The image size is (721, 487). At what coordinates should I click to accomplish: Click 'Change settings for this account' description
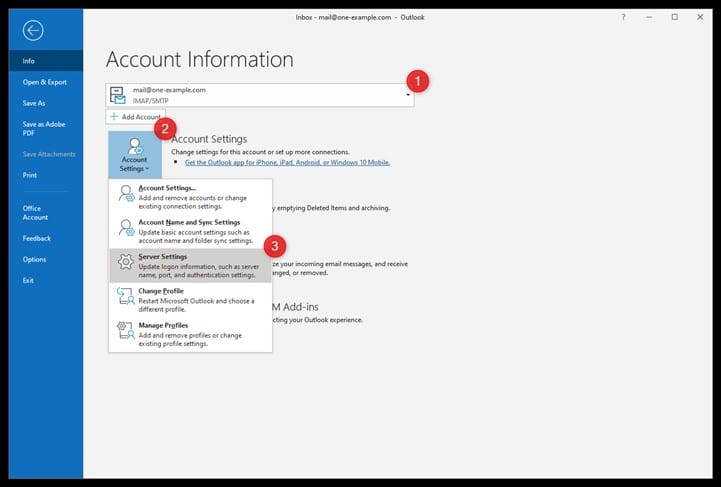(x=260, y=152)
